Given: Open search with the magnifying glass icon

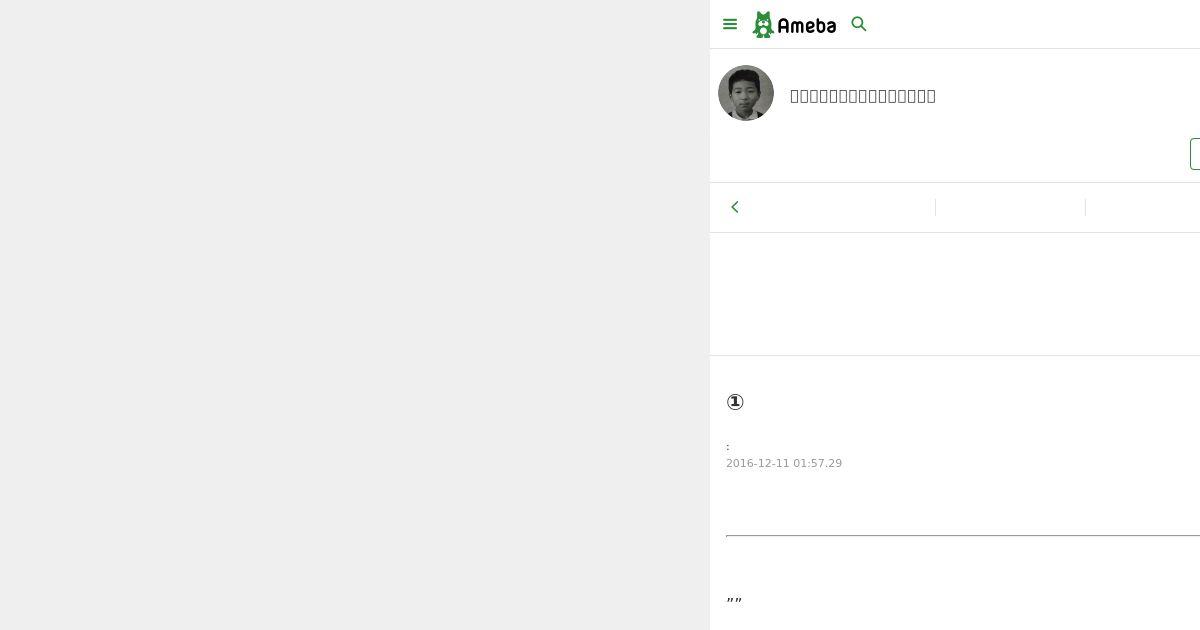Looking at the screenshot, I should (859, 24).
